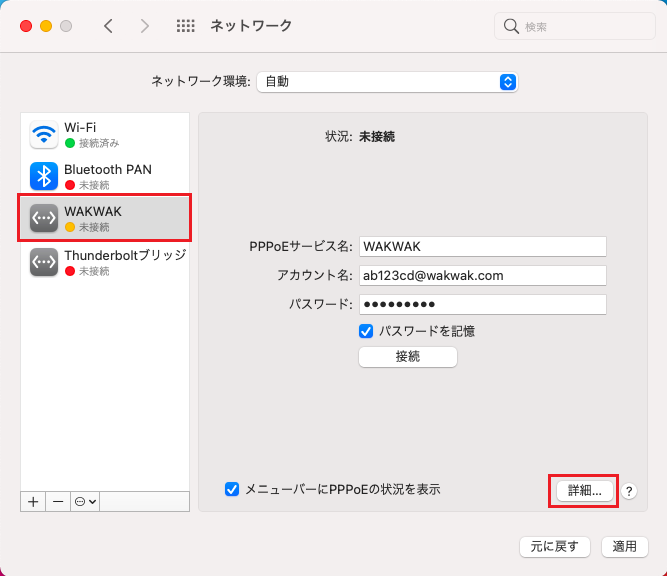Image resolution: width=667 pixels, height=576 pixels.
Task: Go back with the left chevron arrow
Action: [x=108, y=26]
